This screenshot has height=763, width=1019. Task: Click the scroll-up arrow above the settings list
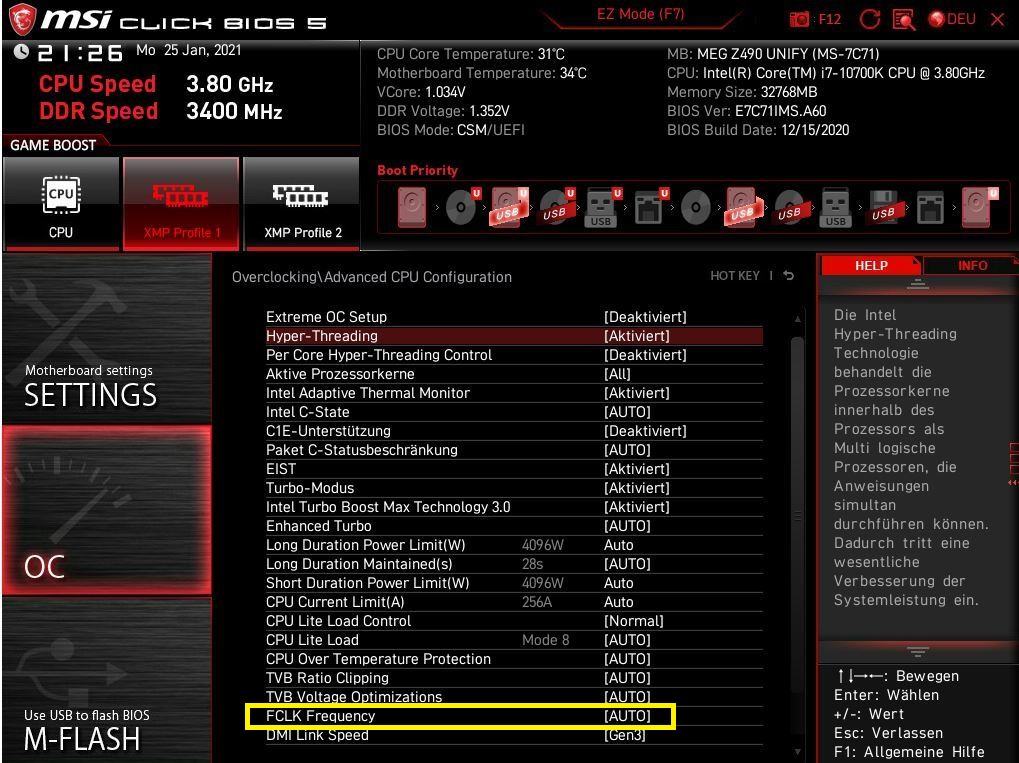[x=797, y=319]
